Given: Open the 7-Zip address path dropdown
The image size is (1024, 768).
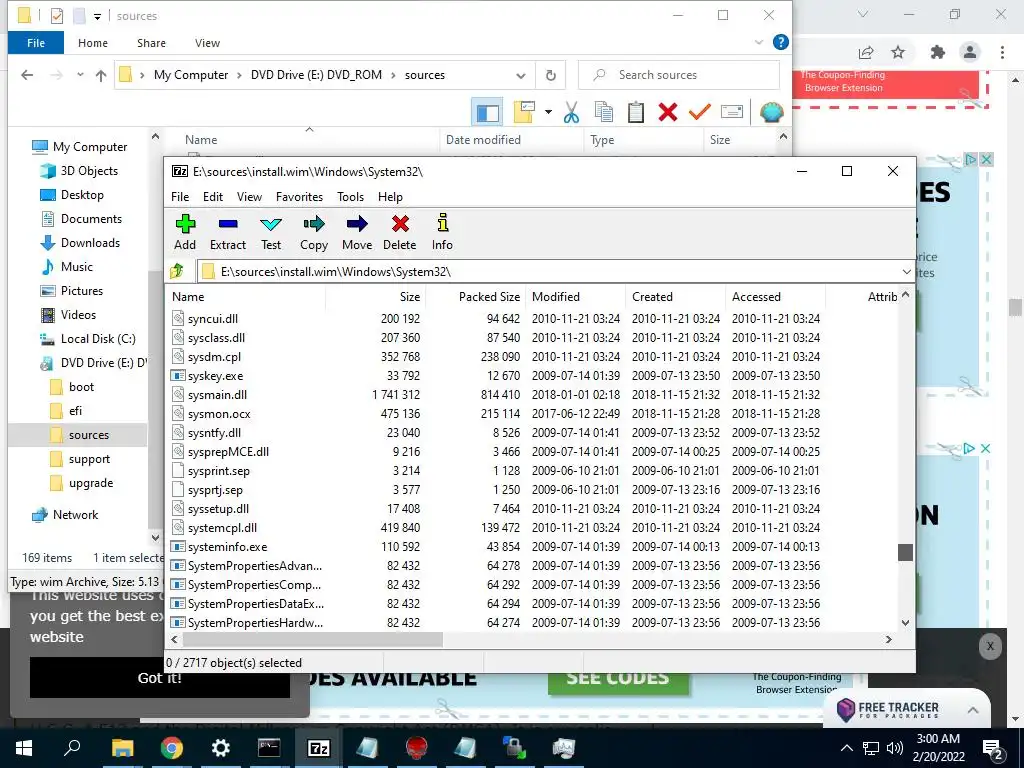Looking at the screenshot, I should coord(906,272).
